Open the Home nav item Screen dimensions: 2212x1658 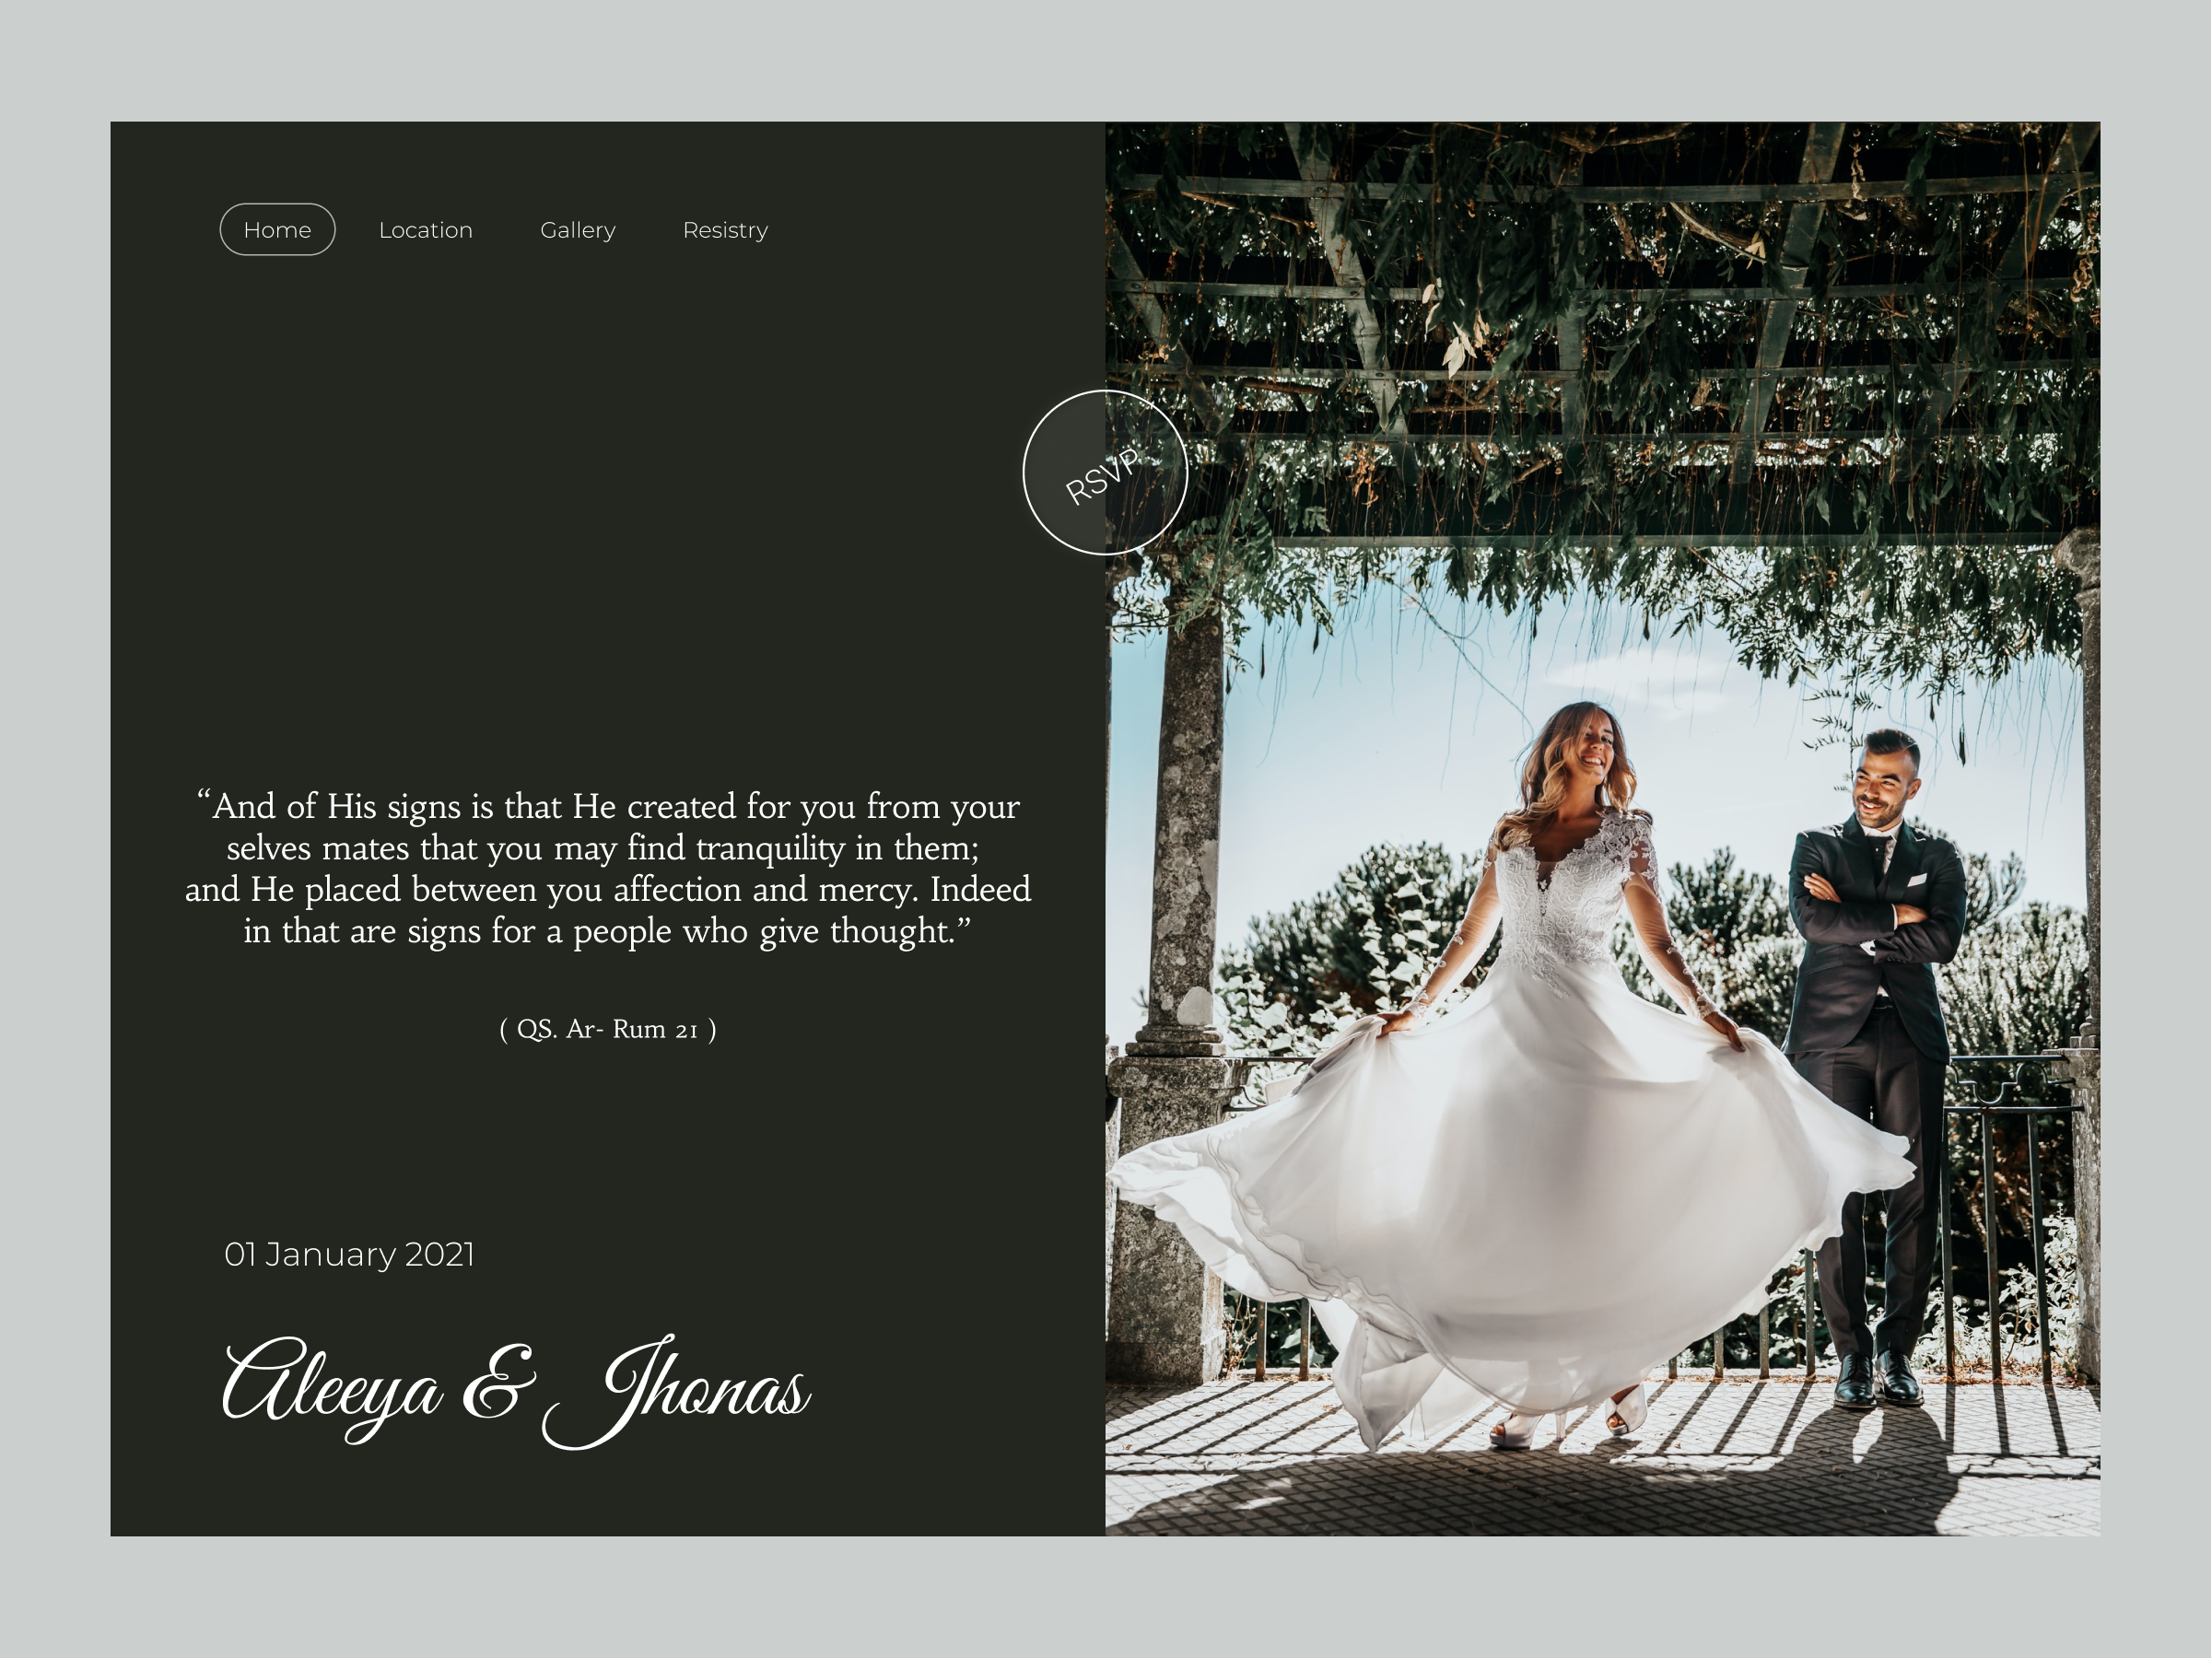tap(277, 230)
